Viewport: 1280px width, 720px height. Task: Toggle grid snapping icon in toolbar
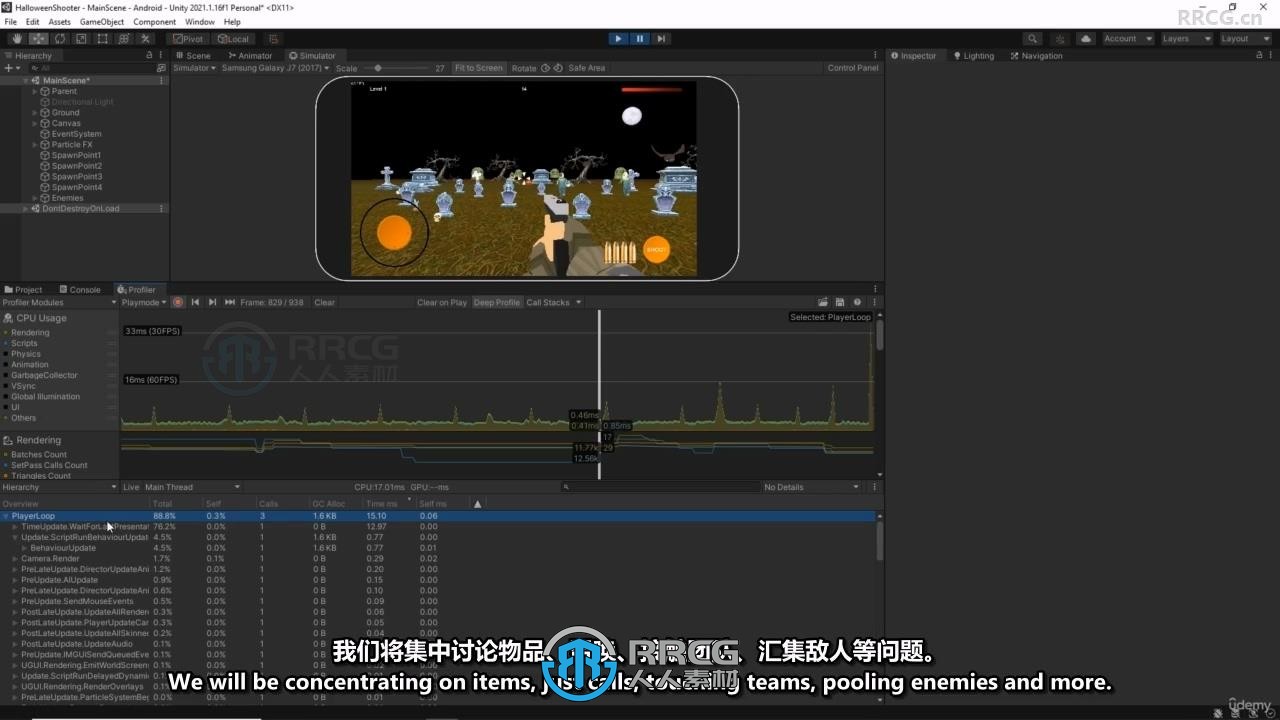tap(274, 39)
